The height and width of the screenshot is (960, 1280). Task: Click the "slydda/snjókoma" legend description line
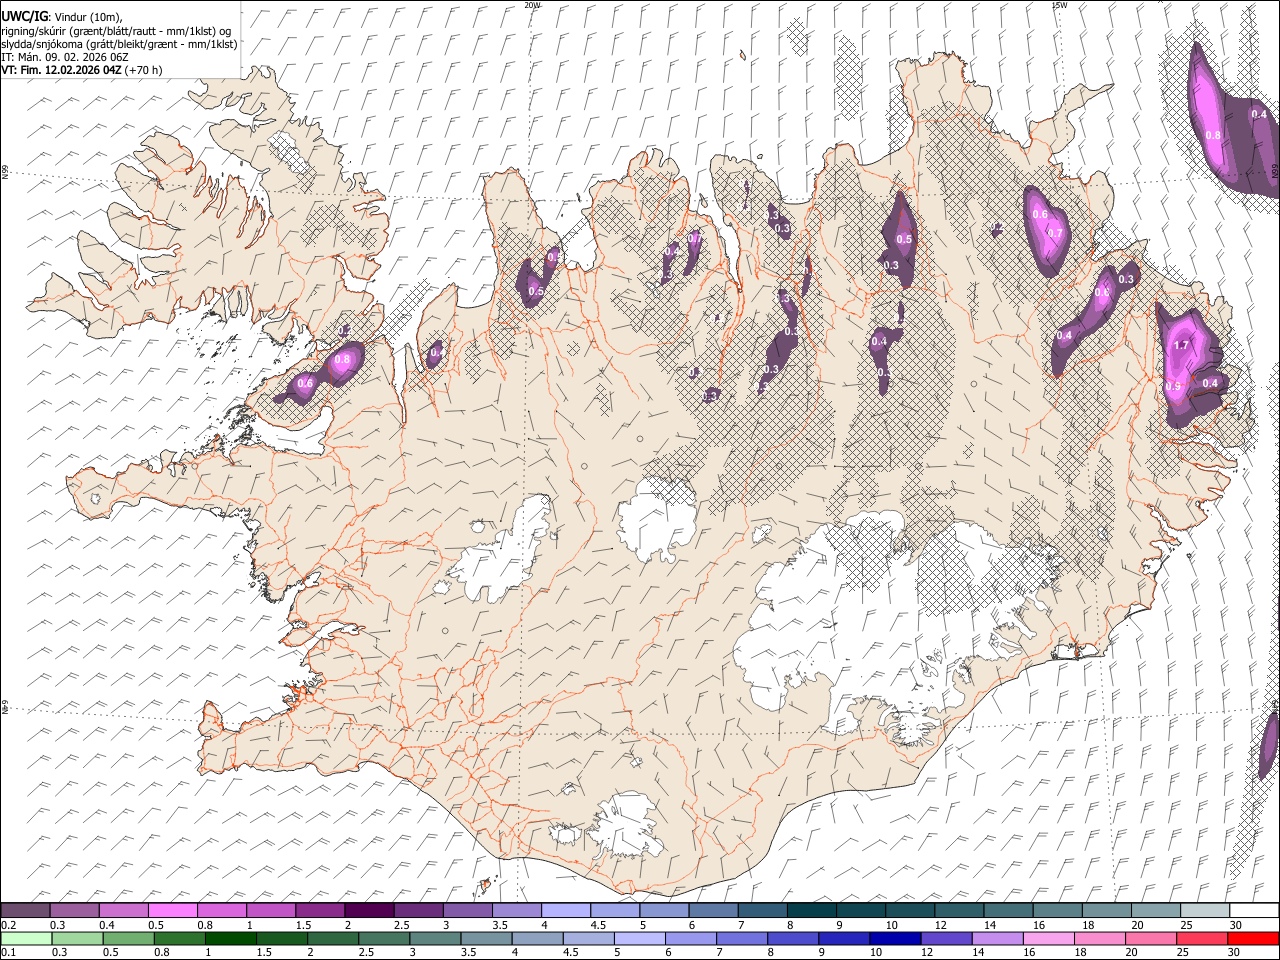tap(119, 44)
